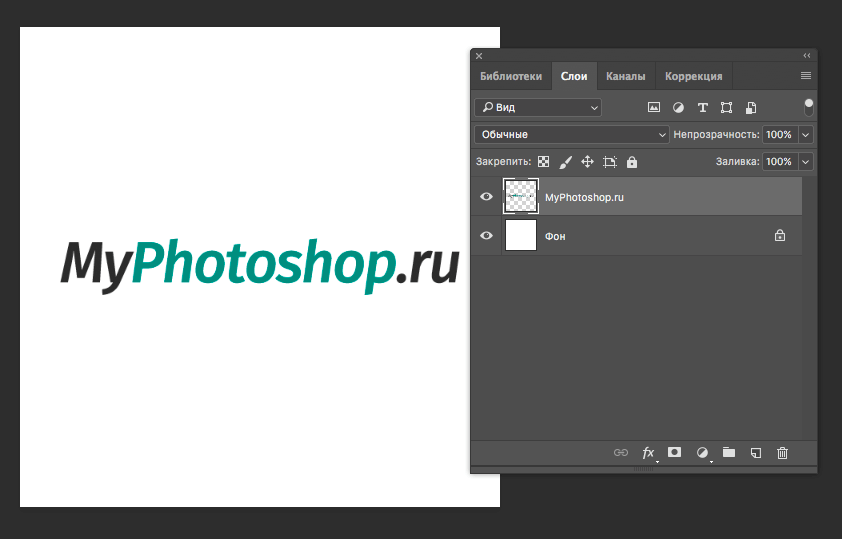
Task: Click the Фон layer name
Action: (555, 236)
